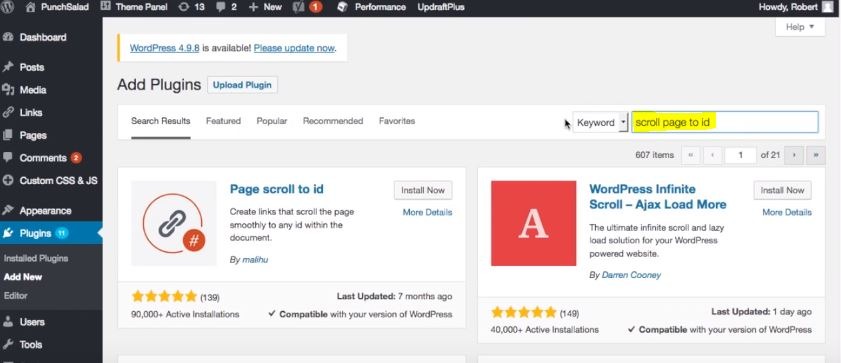
Task: Click the red Ajax Load More icon
Action: coord(533,223)
